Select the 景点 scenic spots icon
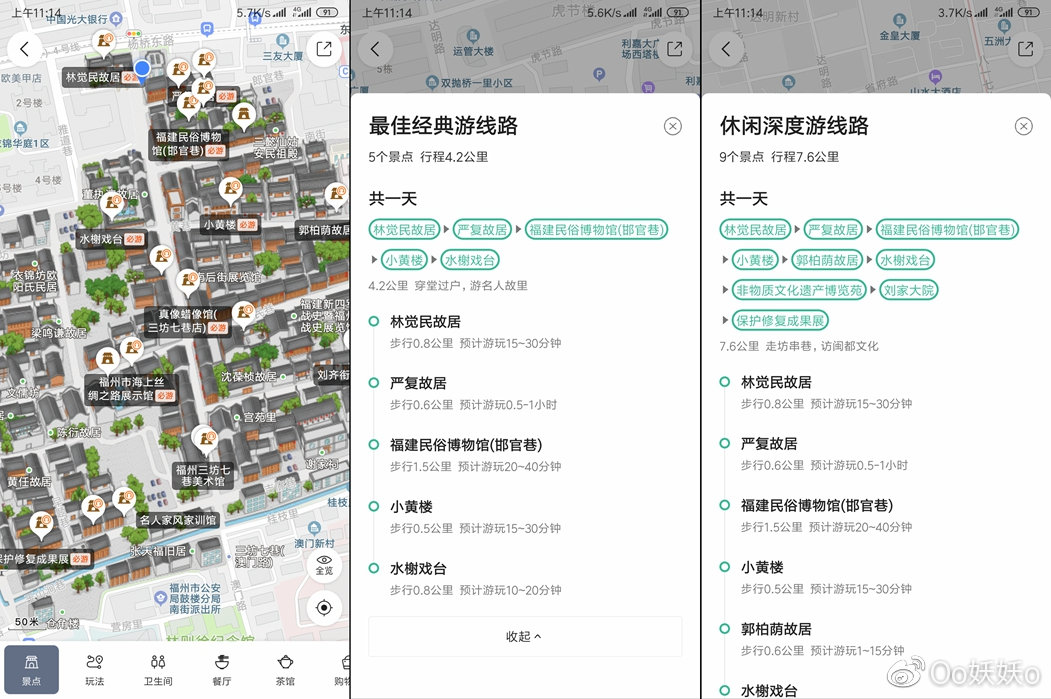The image size is (1051, 699). 31,670
